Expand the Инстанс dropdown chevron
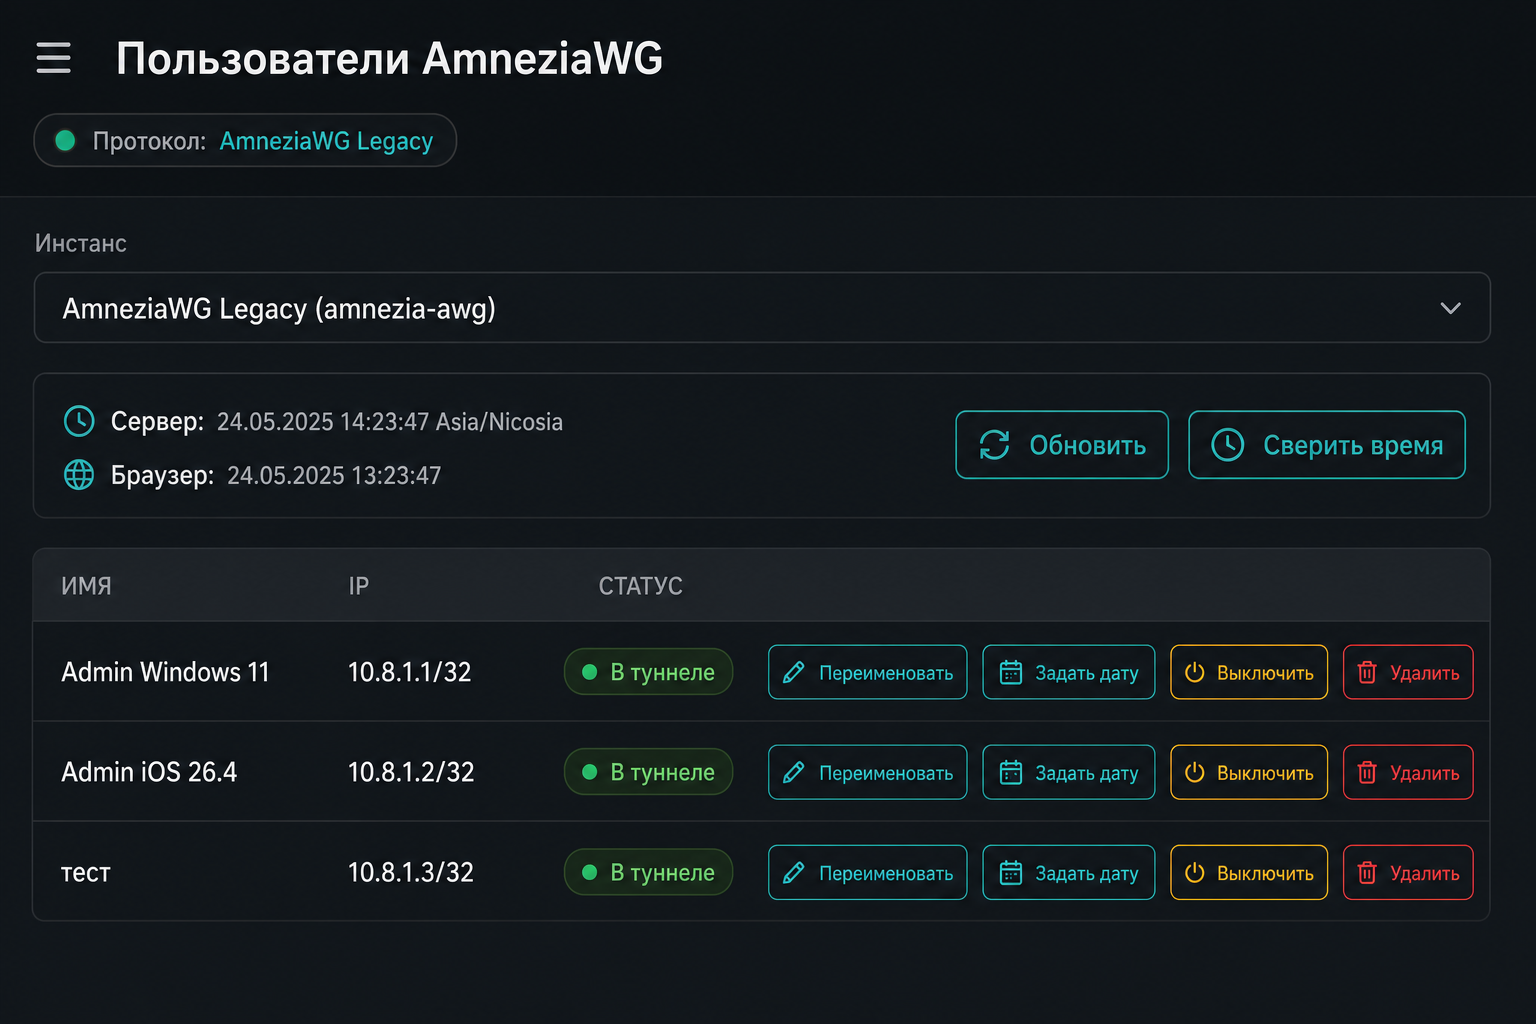The width and height of the screenshot is (1536, 1024). [1450, 308]
